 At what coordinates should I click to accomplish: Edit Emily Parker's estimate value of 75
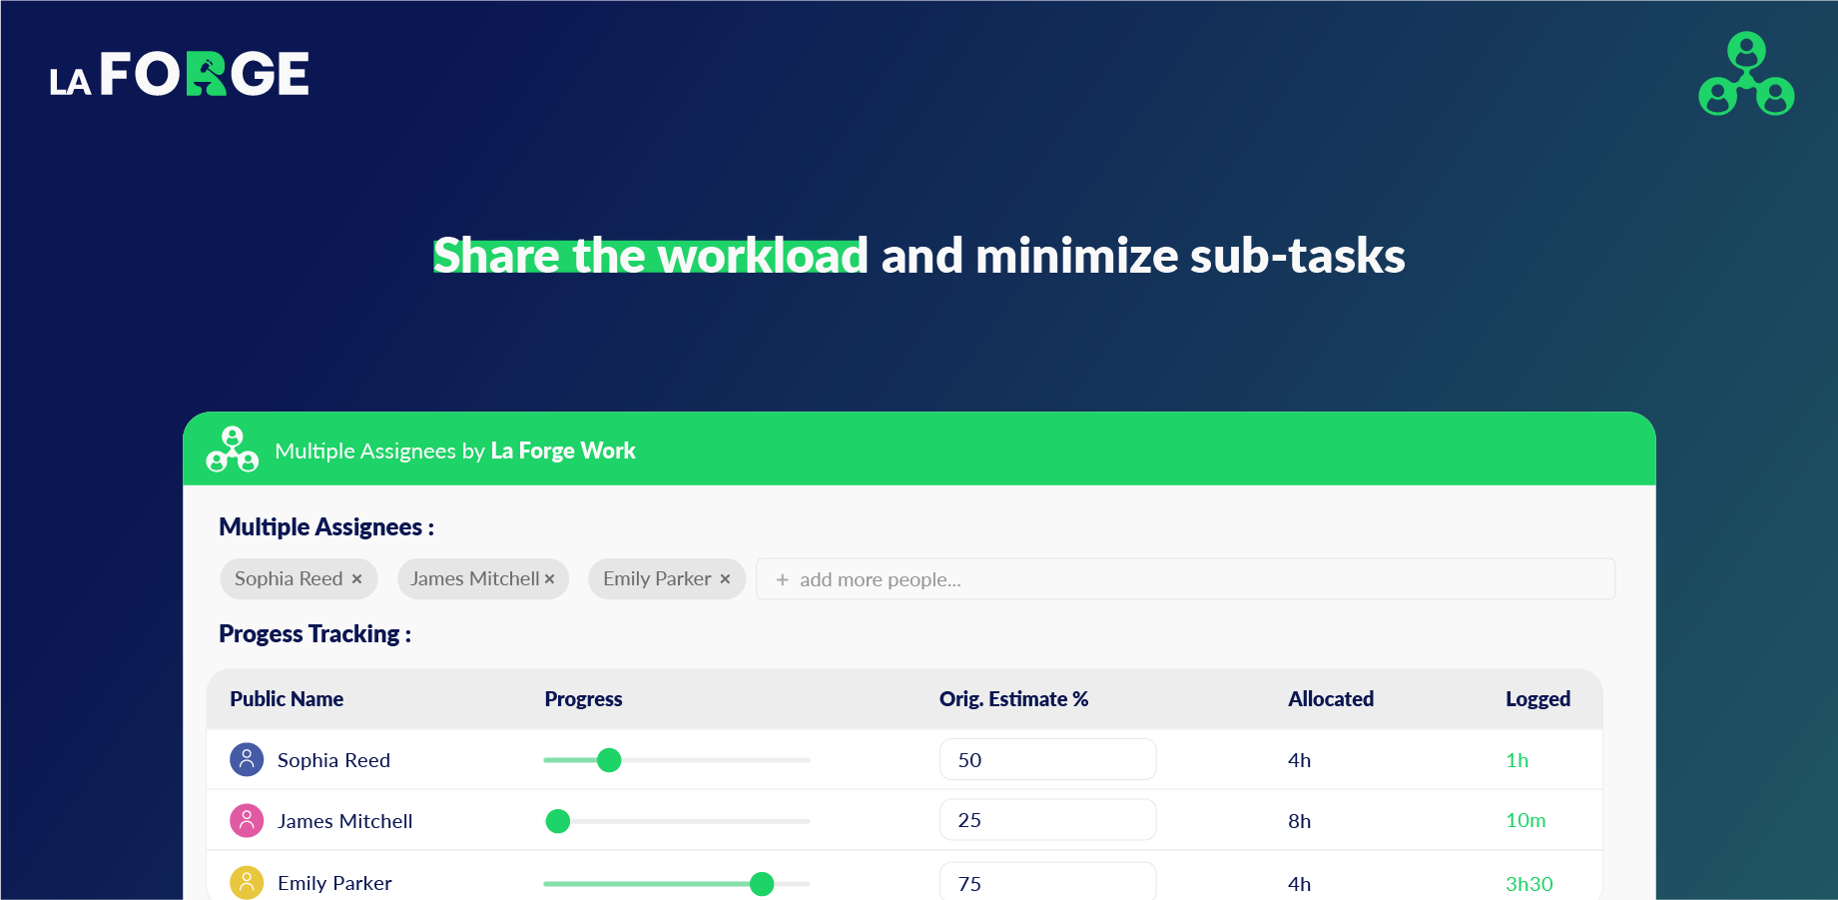click(1047, 883)
